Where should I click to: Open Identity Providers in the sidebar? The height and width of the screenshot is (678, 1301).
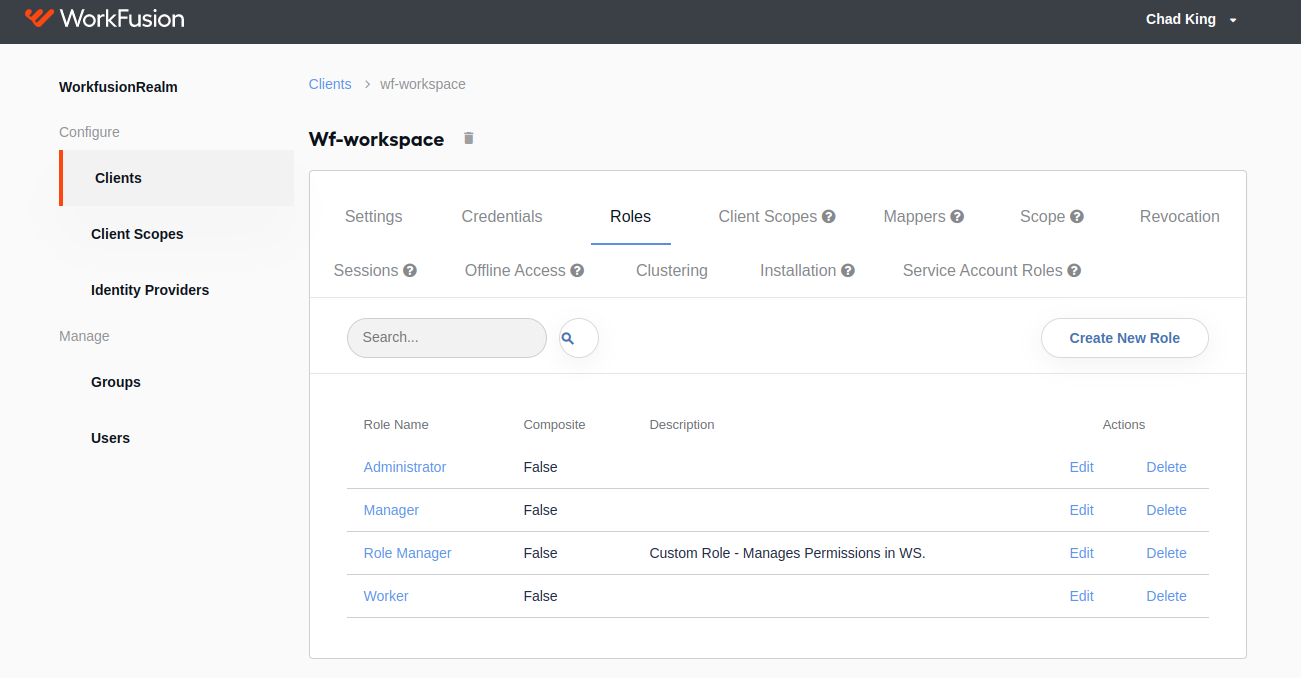point(150,290)
